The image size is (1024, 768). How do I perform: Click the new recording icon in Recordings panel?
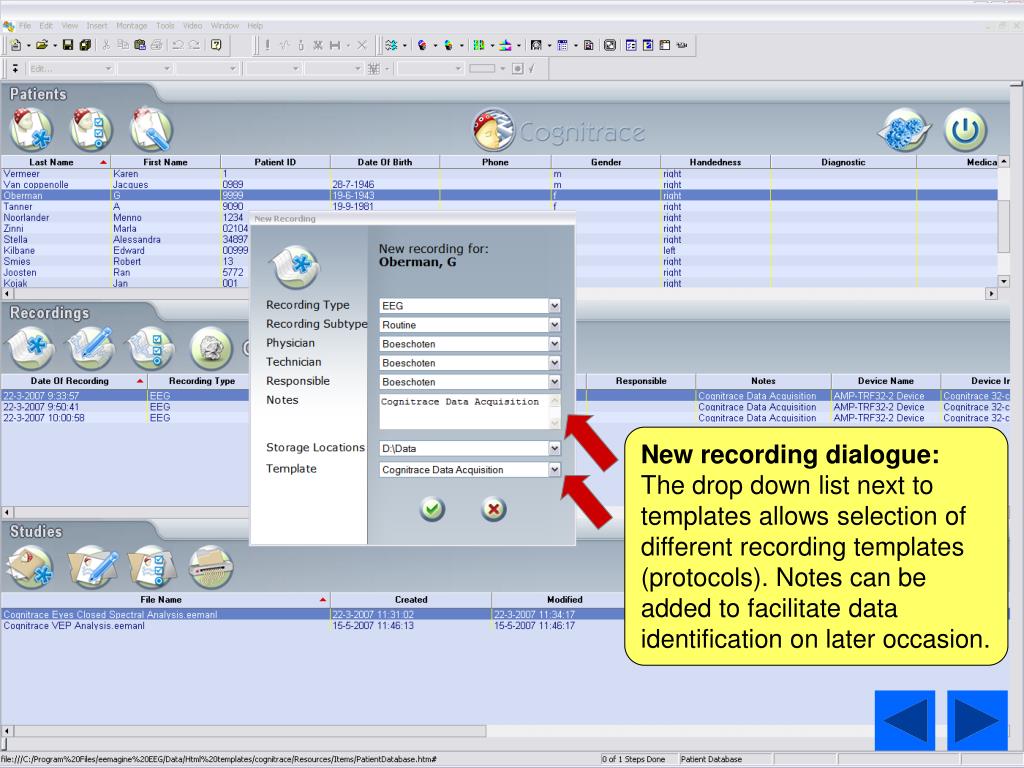31,348
